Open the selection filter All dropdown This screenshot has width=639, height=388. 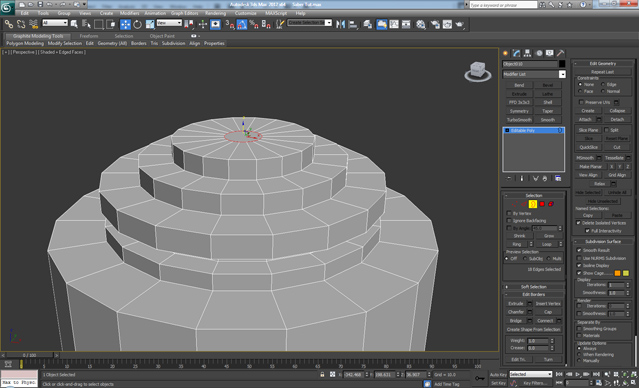tap(55, 23)
